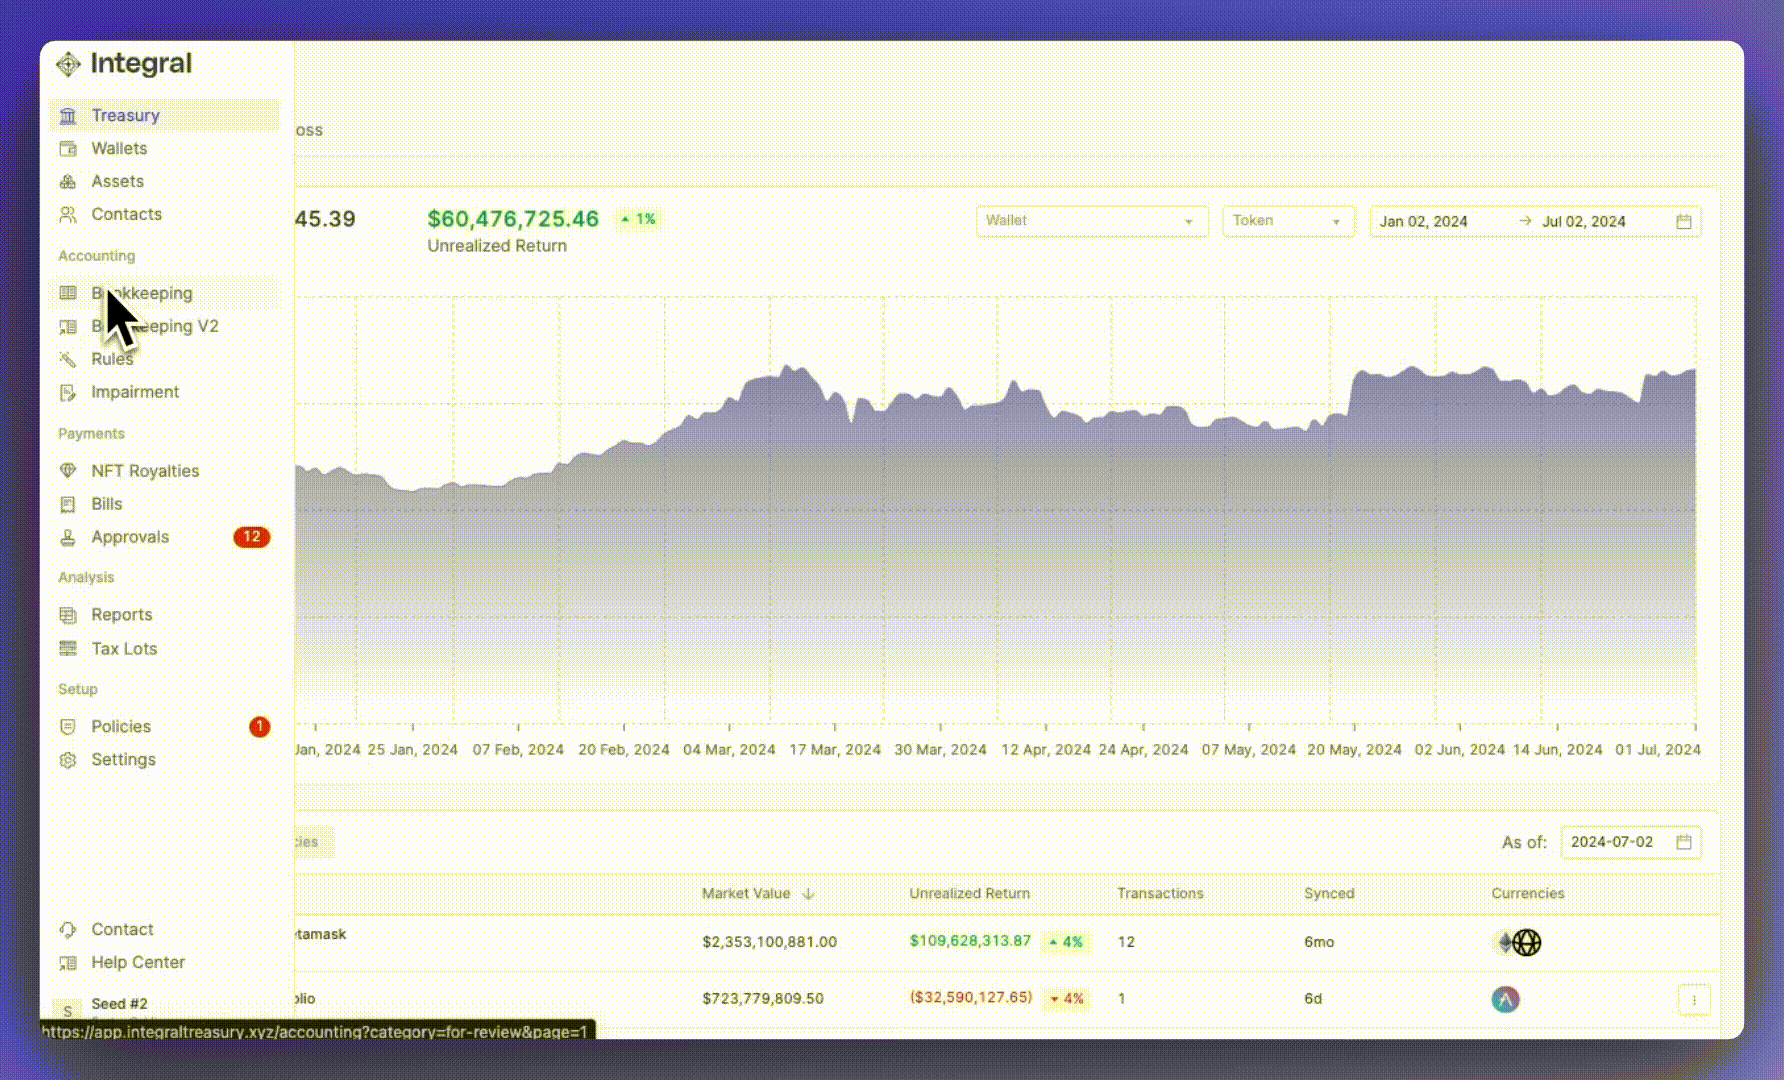
Task: Open Reports from the sidebar
Action: coord(121,615)
